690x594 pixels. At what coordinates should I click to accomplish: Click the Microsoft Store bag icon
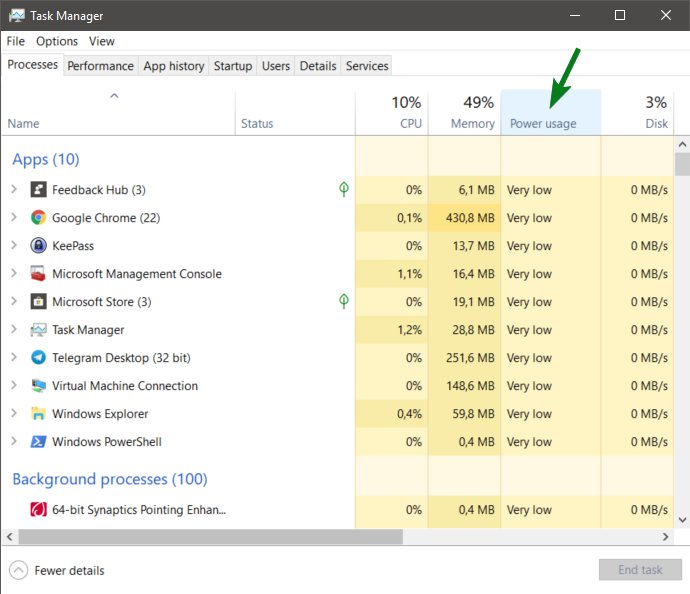(x=38, y=301)
